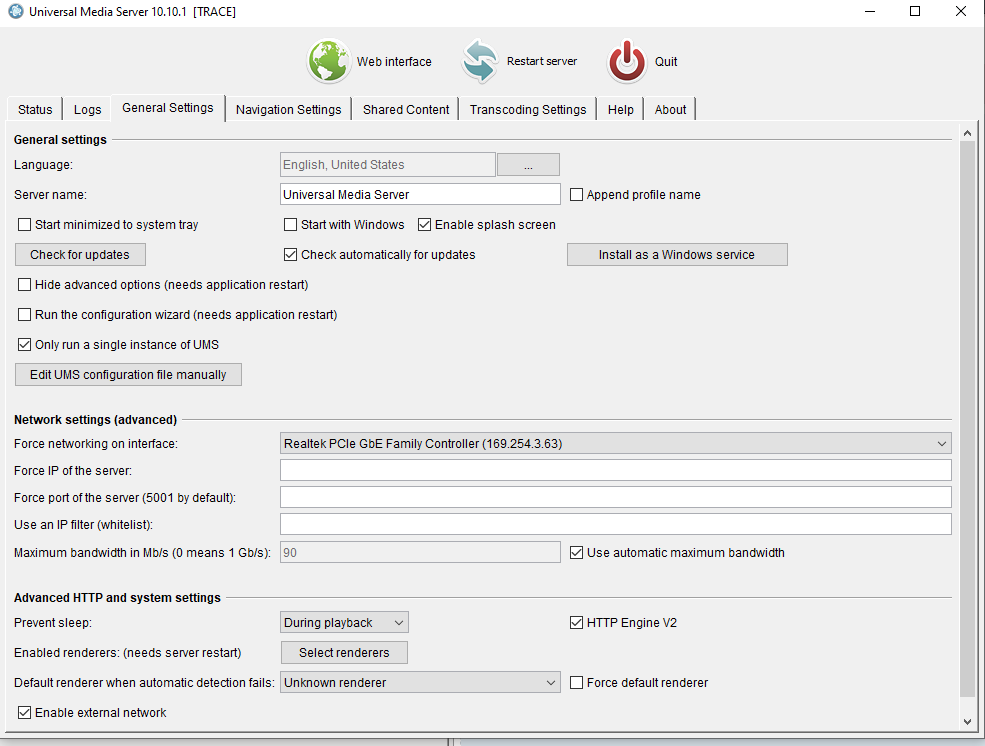The image size is (985, 746).
Task: Click the Select renderers button
Action: [x=344, y=652]
